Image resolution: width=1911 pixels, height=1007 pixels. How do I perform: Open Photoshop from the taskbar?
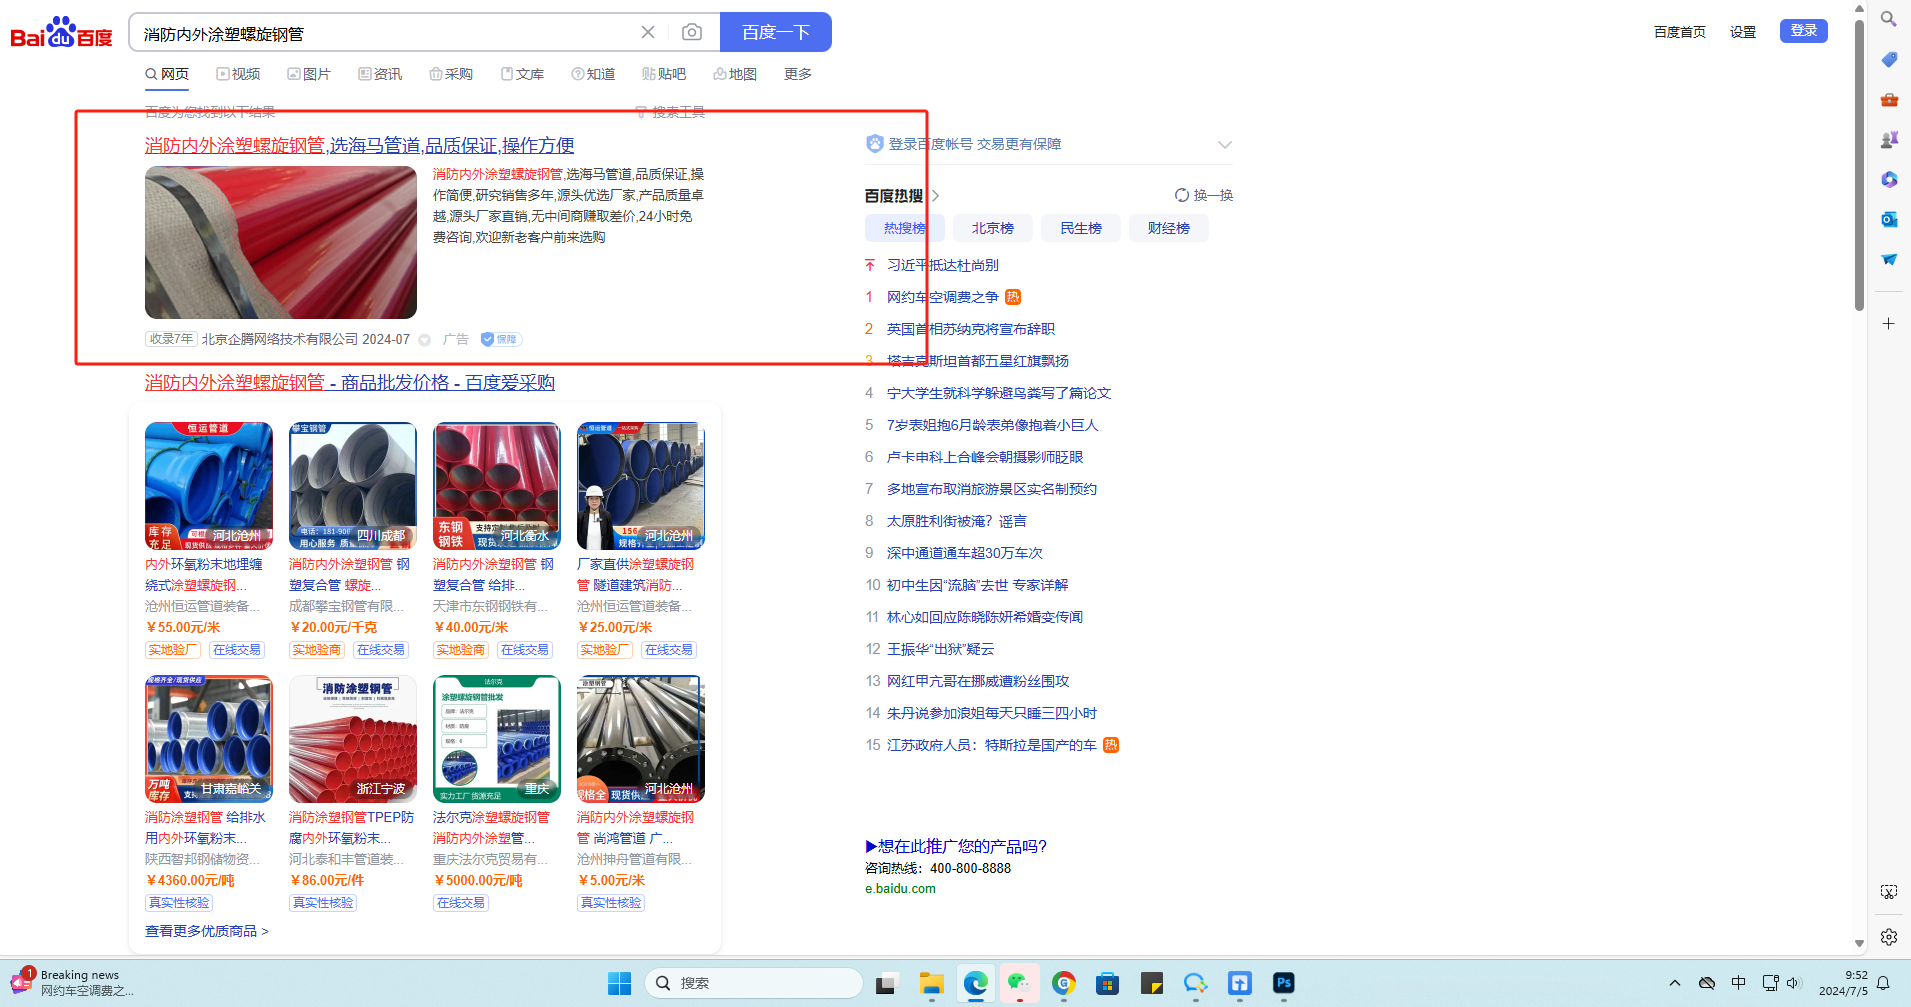click(1283, 984)
